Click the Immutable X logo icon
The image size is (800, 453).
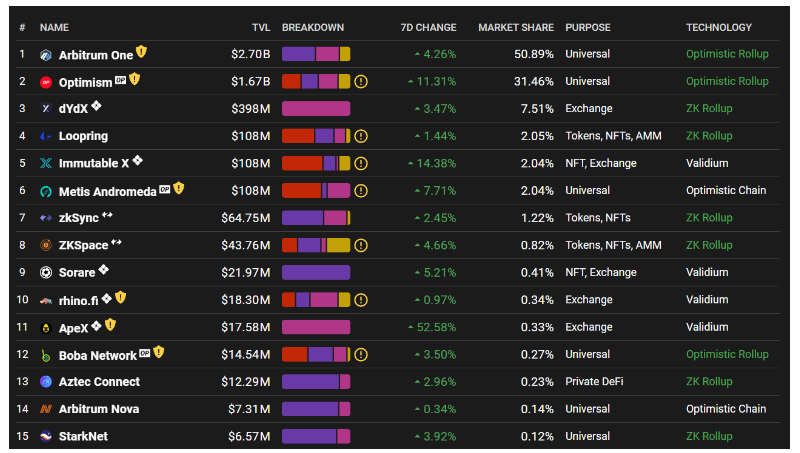pyautogui.click(x=46, y=163)
